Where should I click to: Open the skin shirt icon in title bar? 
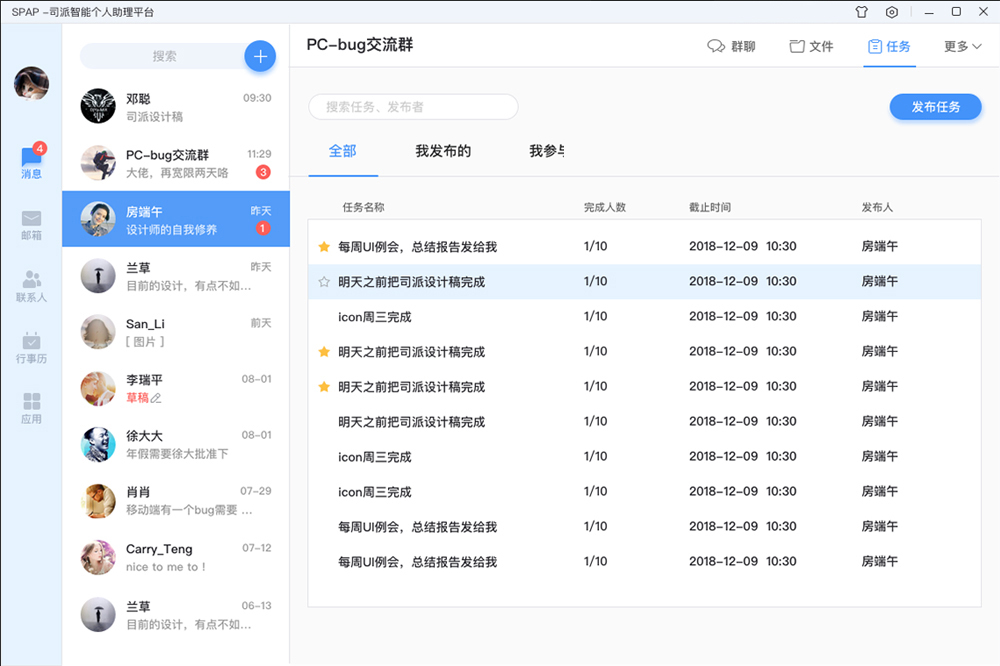click(862, 12)
